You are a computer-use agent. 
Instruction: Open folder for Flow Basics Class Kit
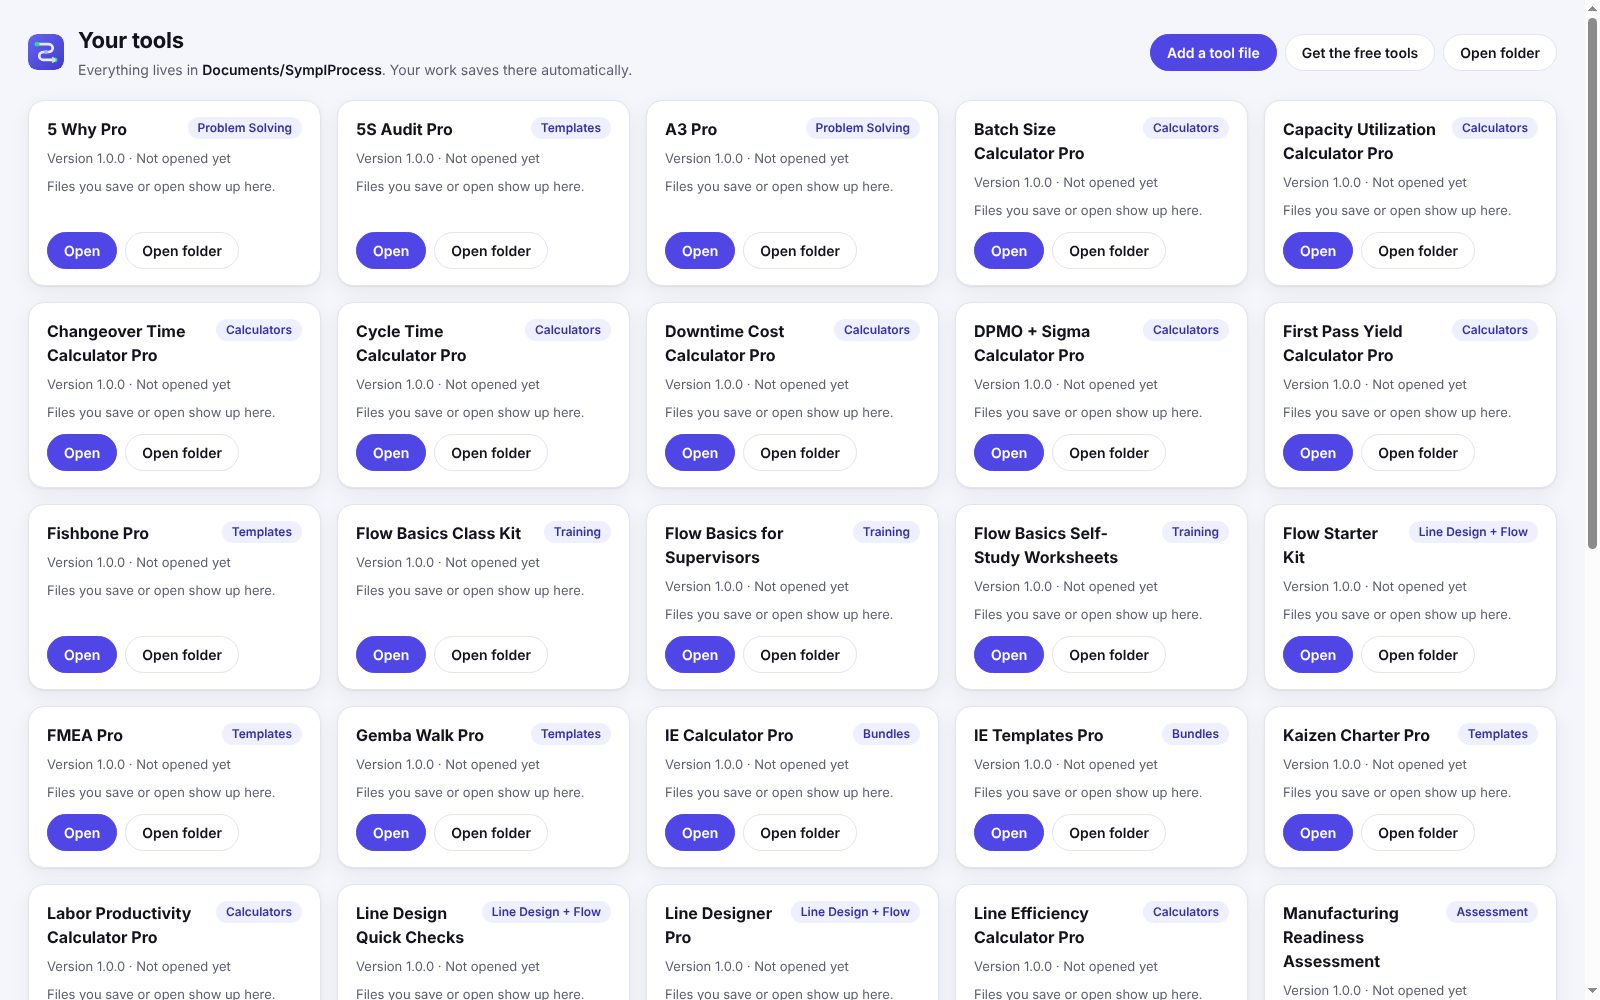click(491, 655)
